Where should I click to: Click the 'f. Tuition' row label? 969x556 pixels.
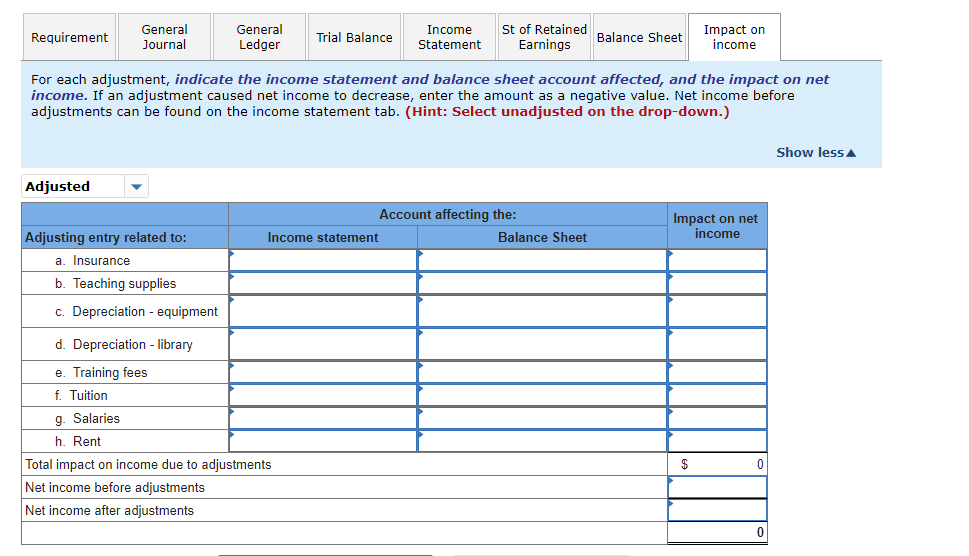pyautogui.click(x=81, y=395)
